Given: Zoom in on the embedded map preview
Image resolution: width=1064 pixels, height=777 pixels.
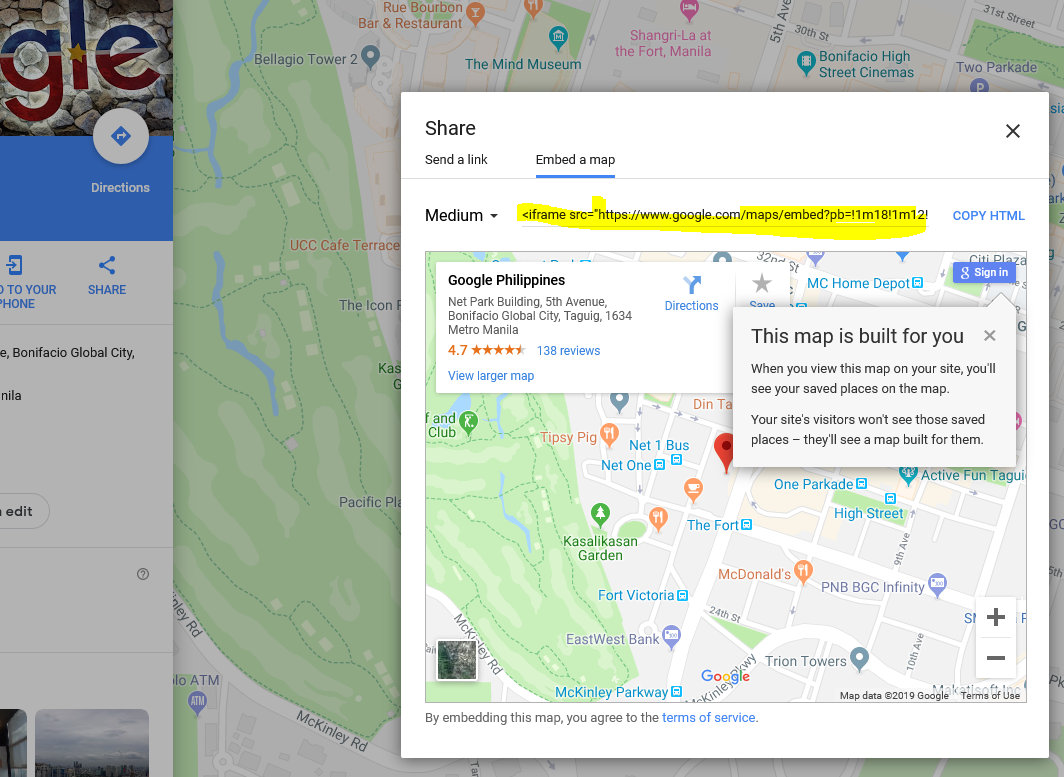Looking at the screenshot, I should tap(995, 617).
